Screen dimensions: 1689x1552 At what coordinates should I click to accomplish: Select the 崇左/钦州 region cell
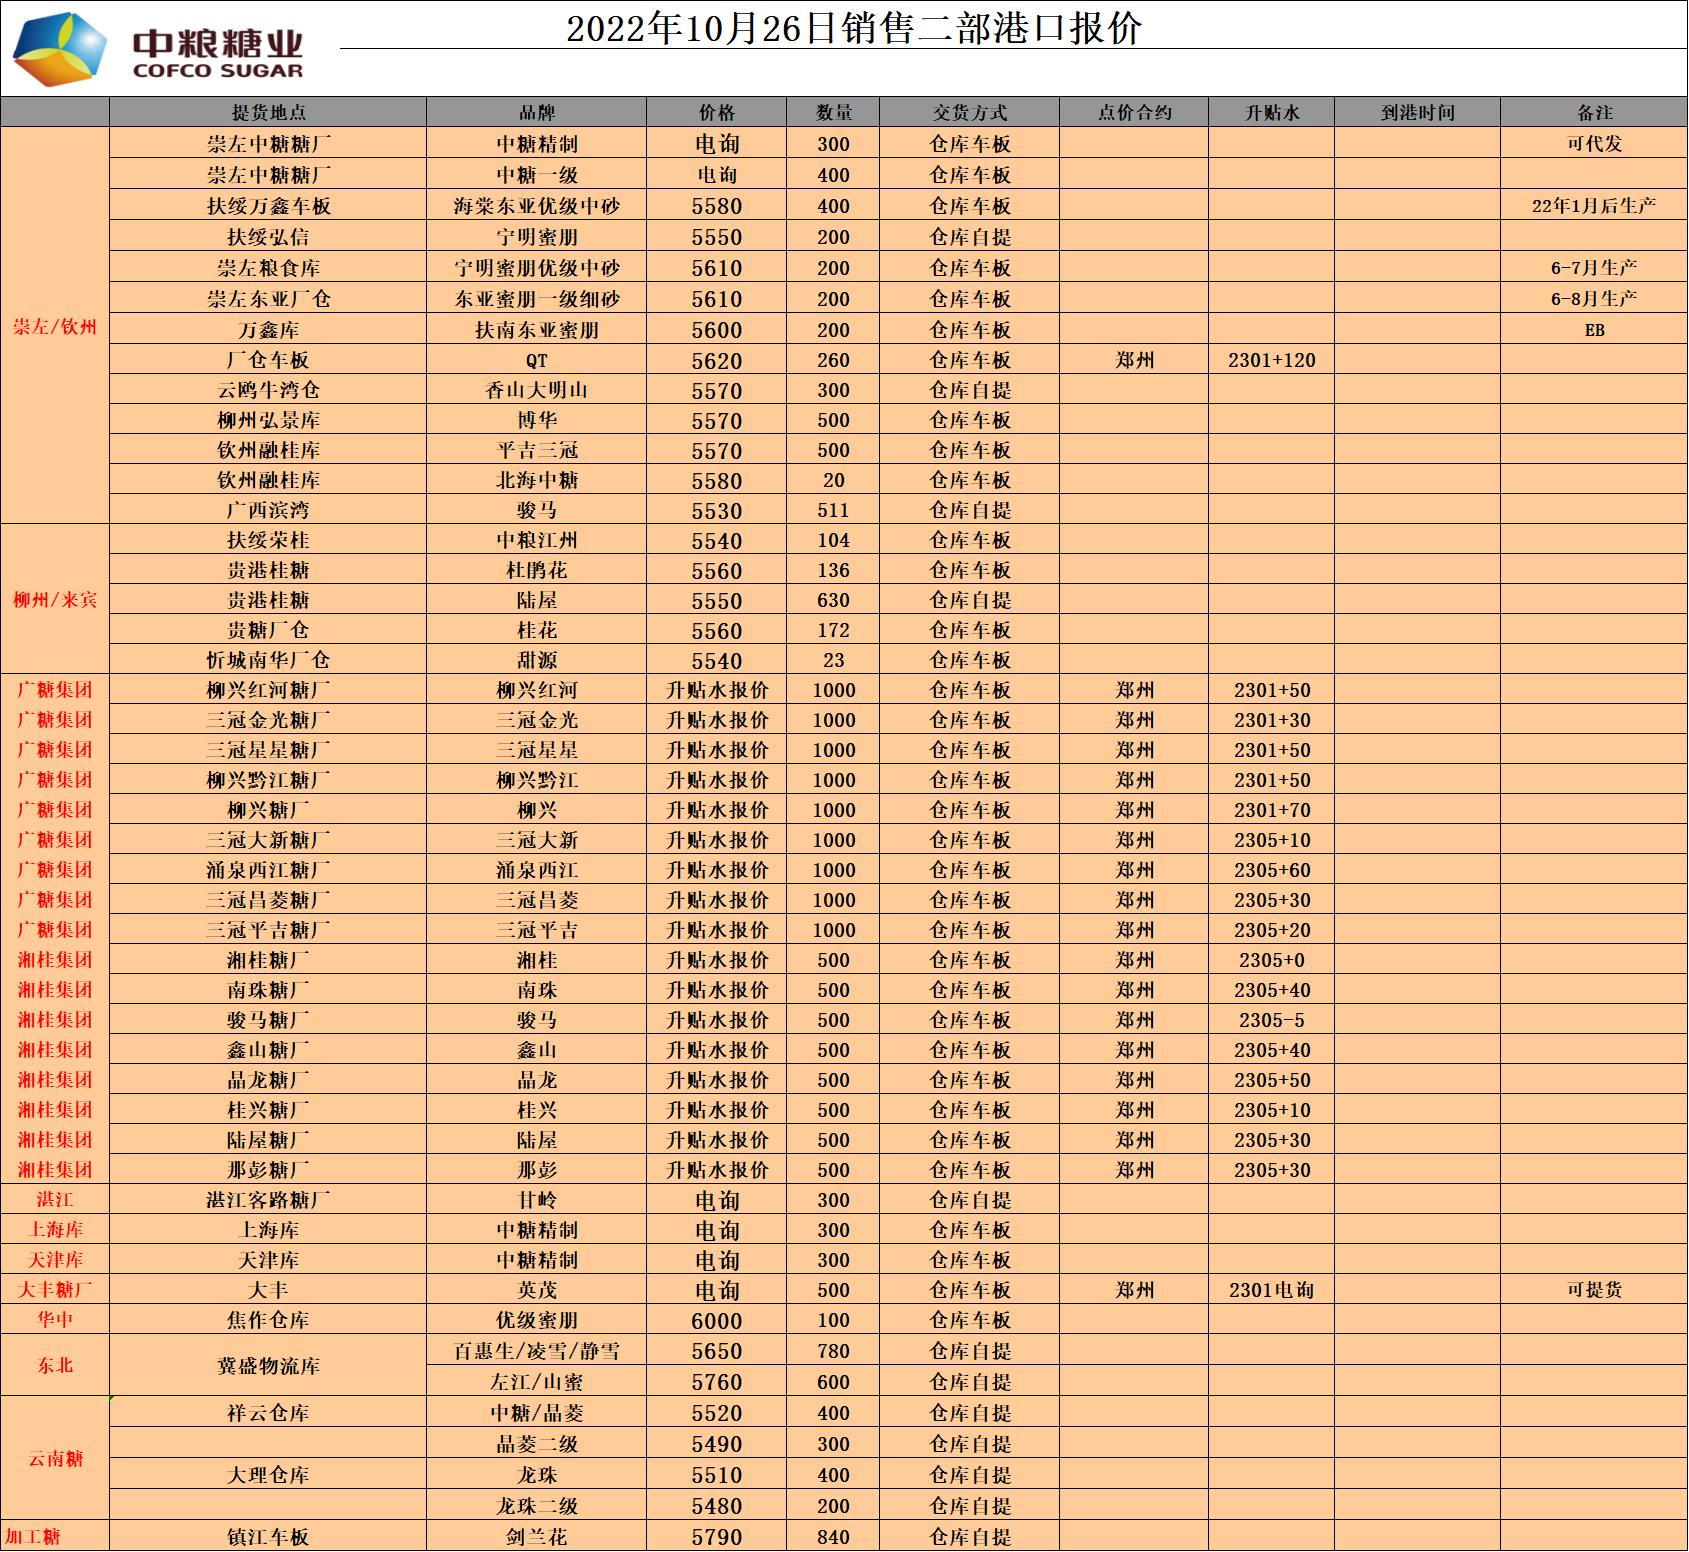pos(55,326)
